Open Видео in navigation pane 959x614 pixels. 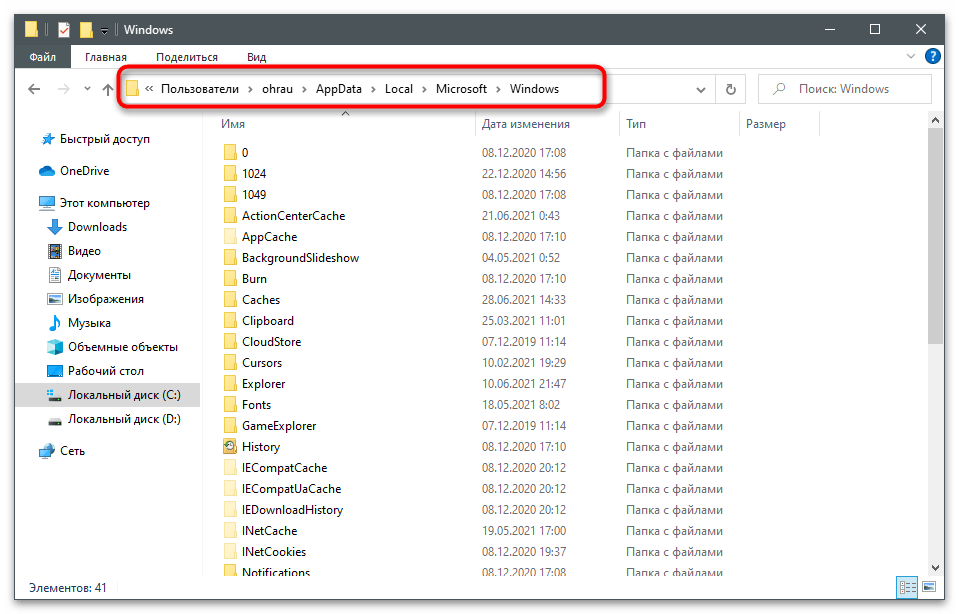tap(84, 251)
